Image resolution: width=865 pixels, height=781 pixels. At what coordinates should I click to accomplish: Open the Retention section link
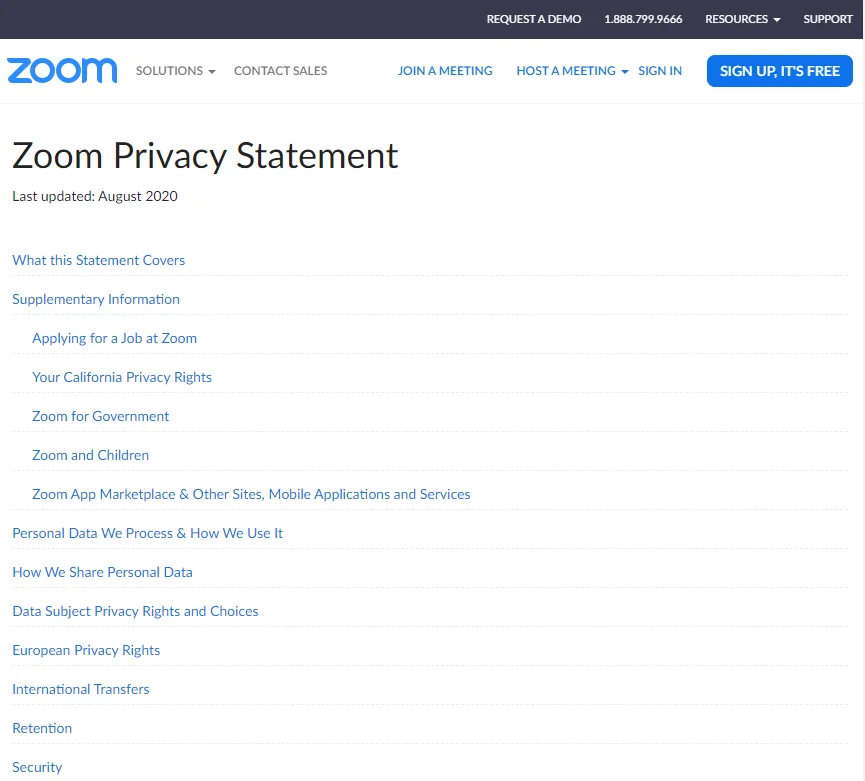click(x=42, y=729)
